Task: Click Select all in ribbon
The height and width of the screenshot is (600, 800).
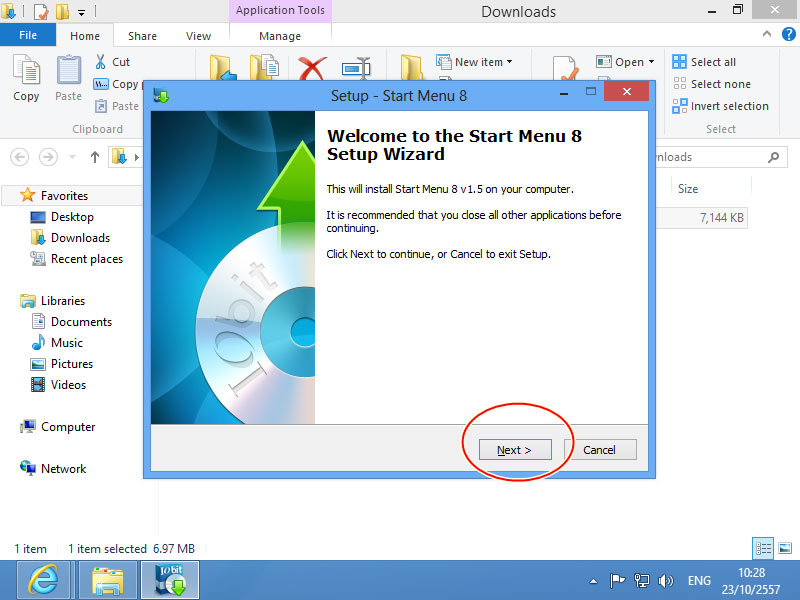Action: click(704, 62)
